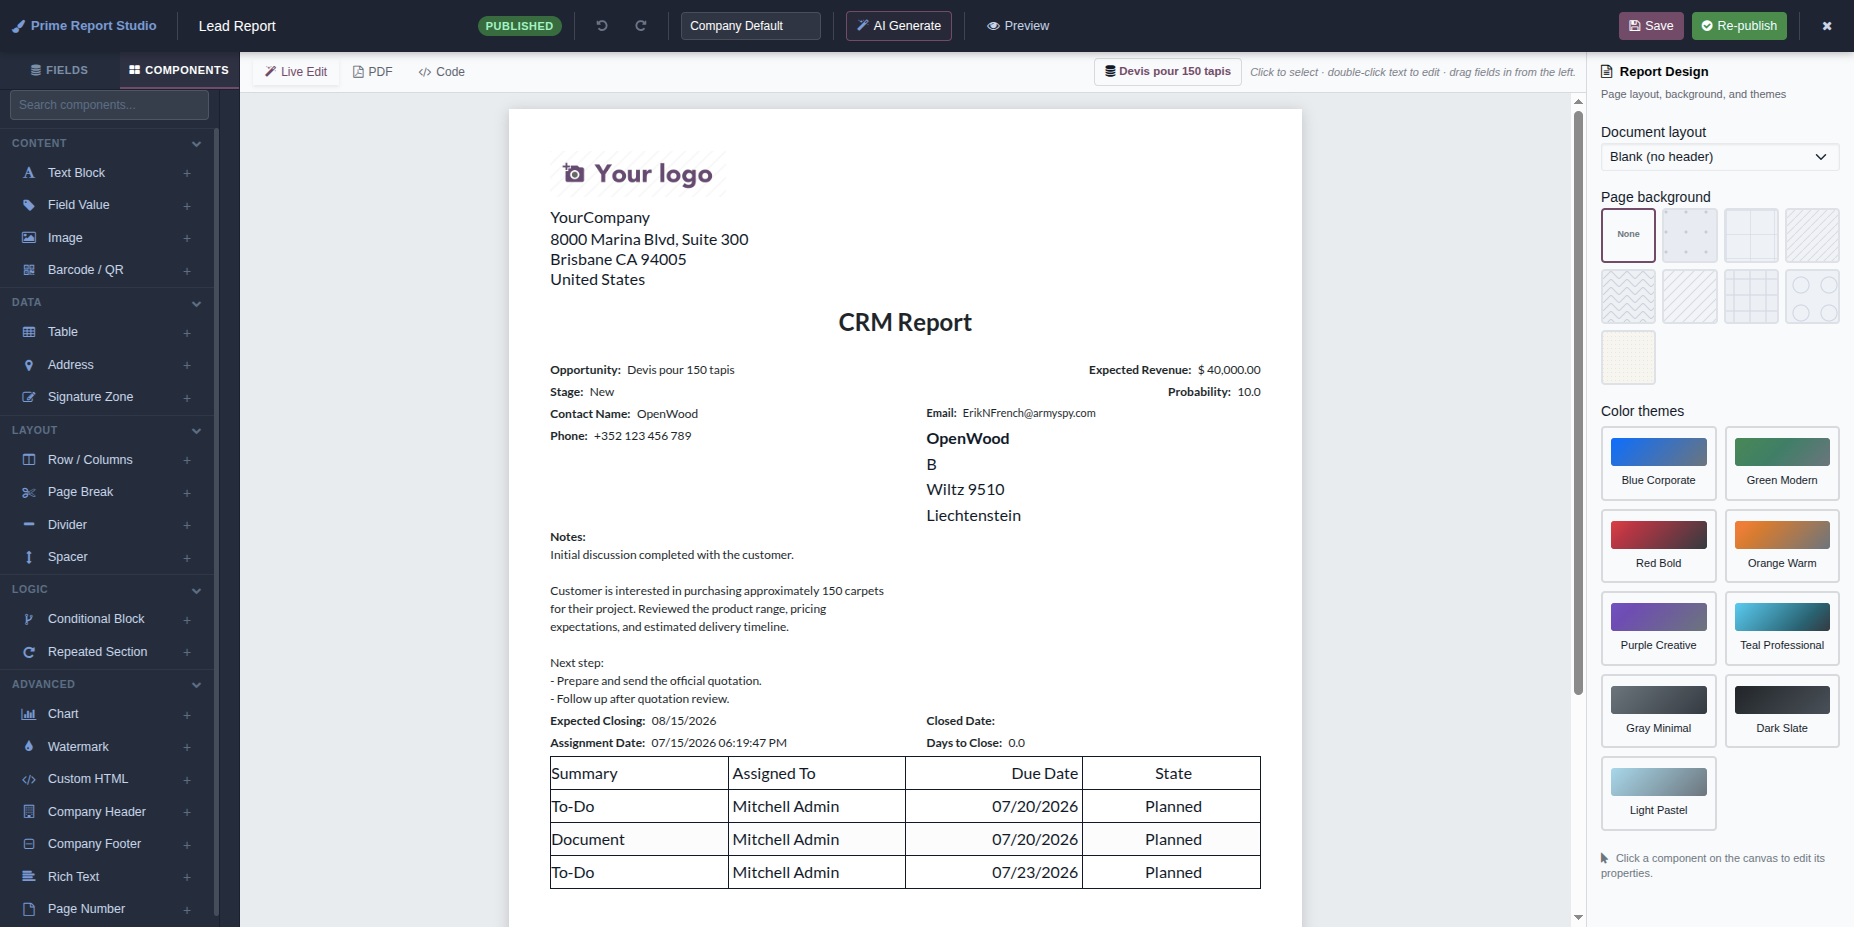1854x927 pixels.
Task: Close the report editor with X
Action: tap(1827, 26)
